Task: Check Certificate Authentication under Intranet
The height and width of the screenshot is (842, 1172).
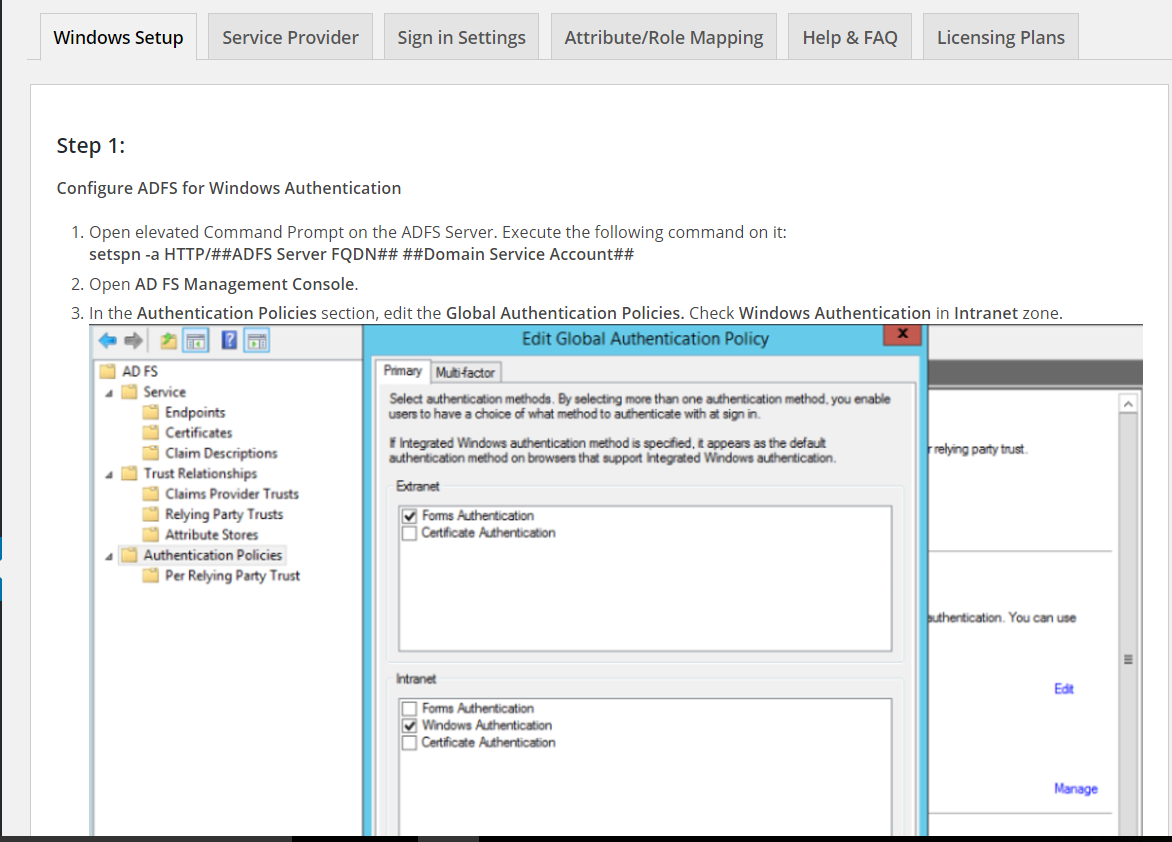Action: pos(409,743)
